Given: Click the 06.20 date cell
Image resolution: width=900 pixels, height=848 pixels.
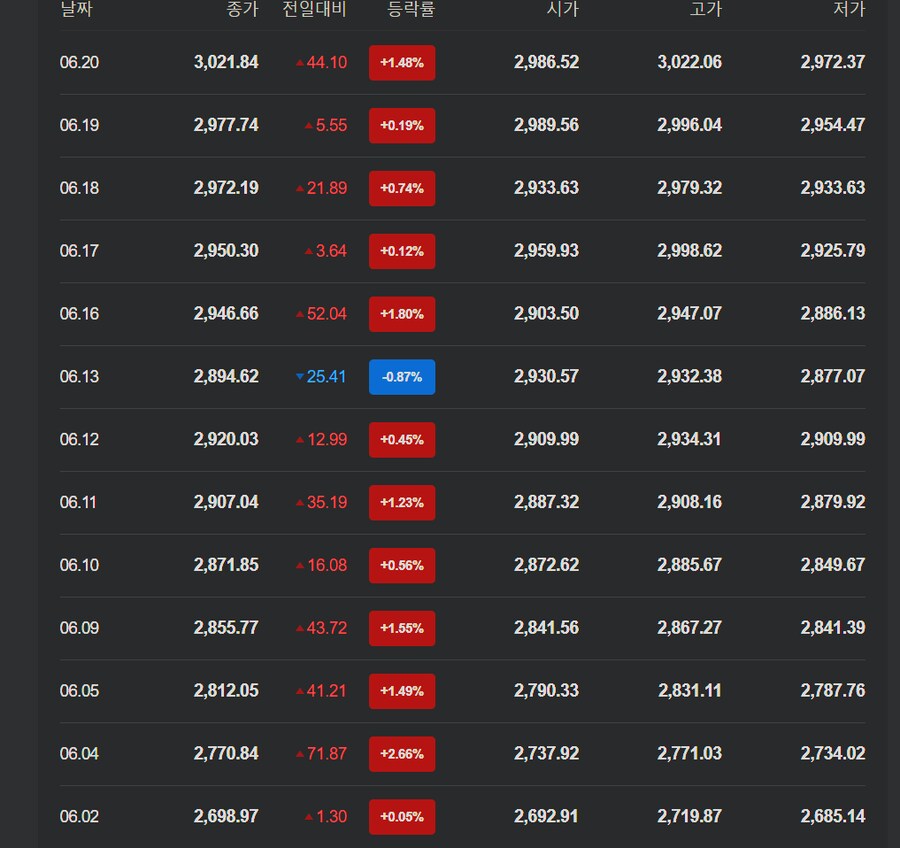Looking at the screenshot, I should pyautogui.click(x=79, y=62).
